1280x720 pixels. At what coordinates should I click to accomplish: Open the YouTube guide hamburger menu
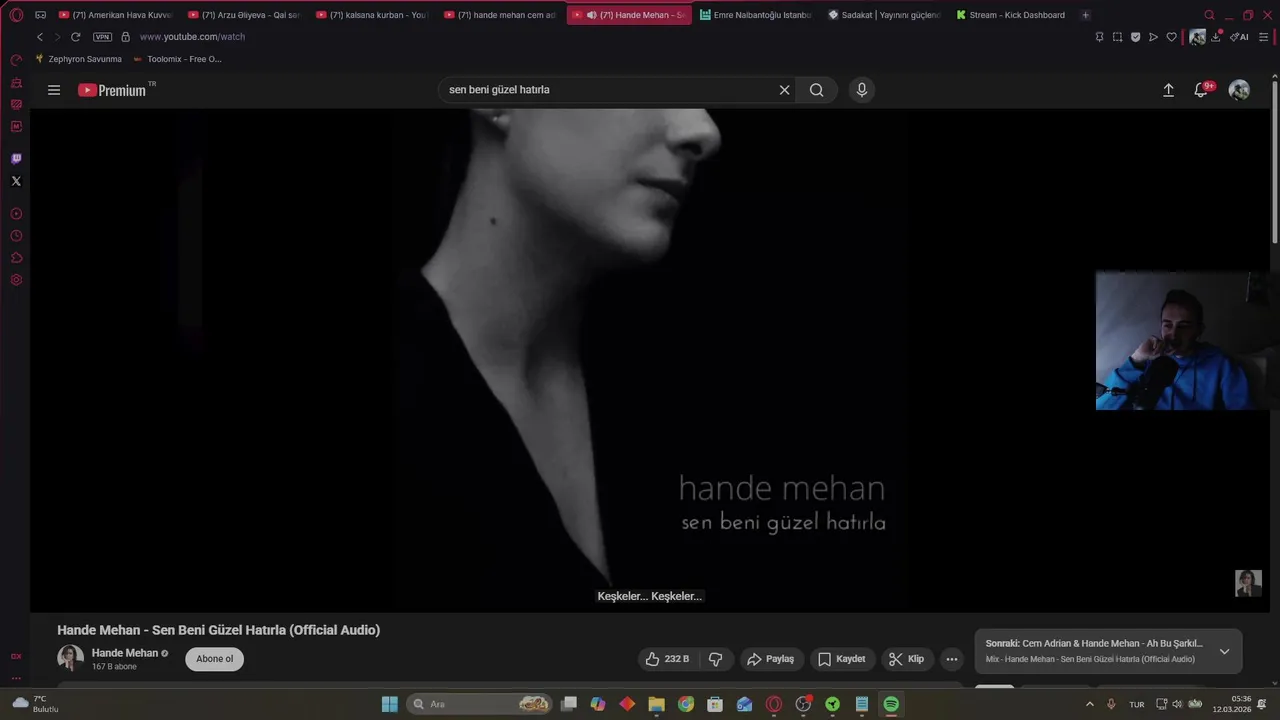tap(54, 90)
